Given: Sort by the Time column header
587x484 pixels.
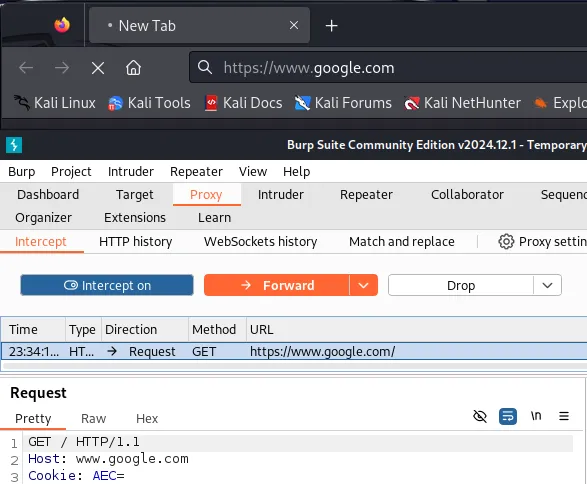Looking at the screenshot, I should 33,329.
